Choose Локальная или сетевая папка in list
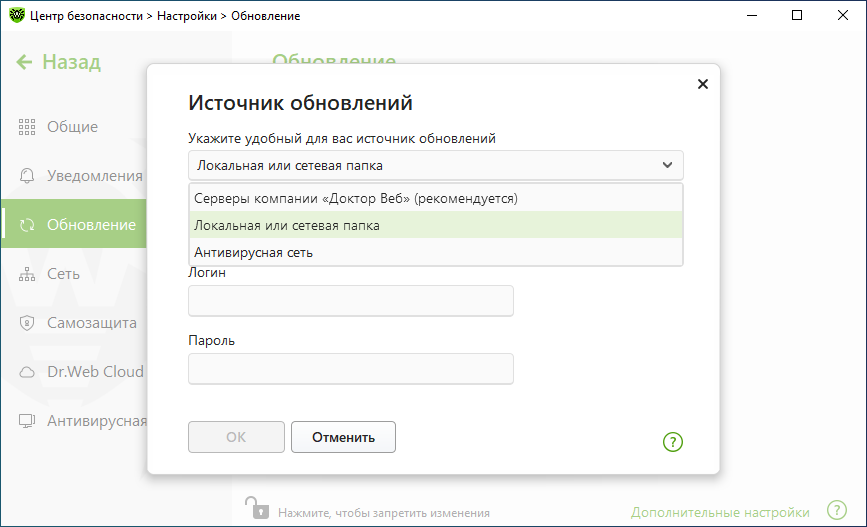Screen dimensions: 867x527 tap(436, 225)
